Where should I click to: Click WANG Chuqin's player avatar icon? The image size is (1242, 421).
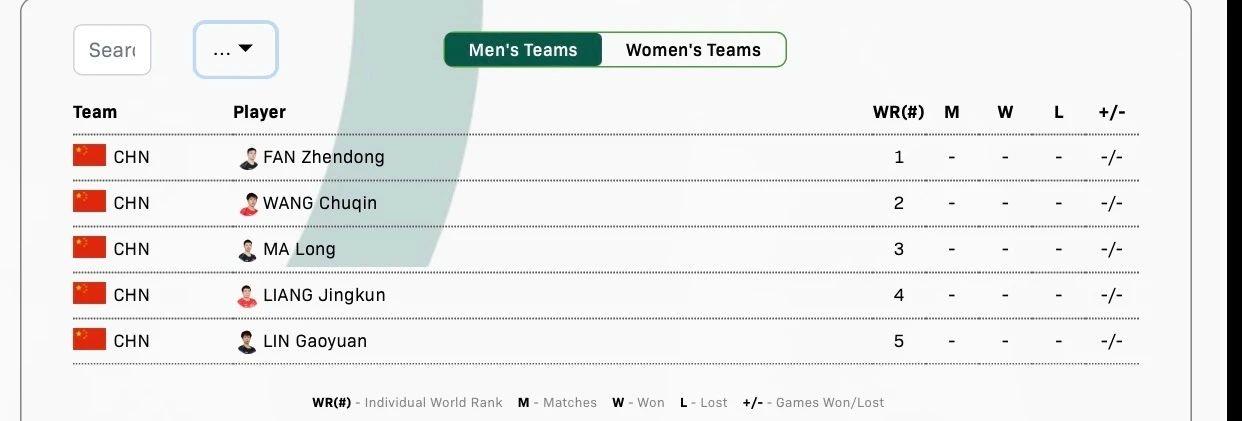(x=248, y=204)
